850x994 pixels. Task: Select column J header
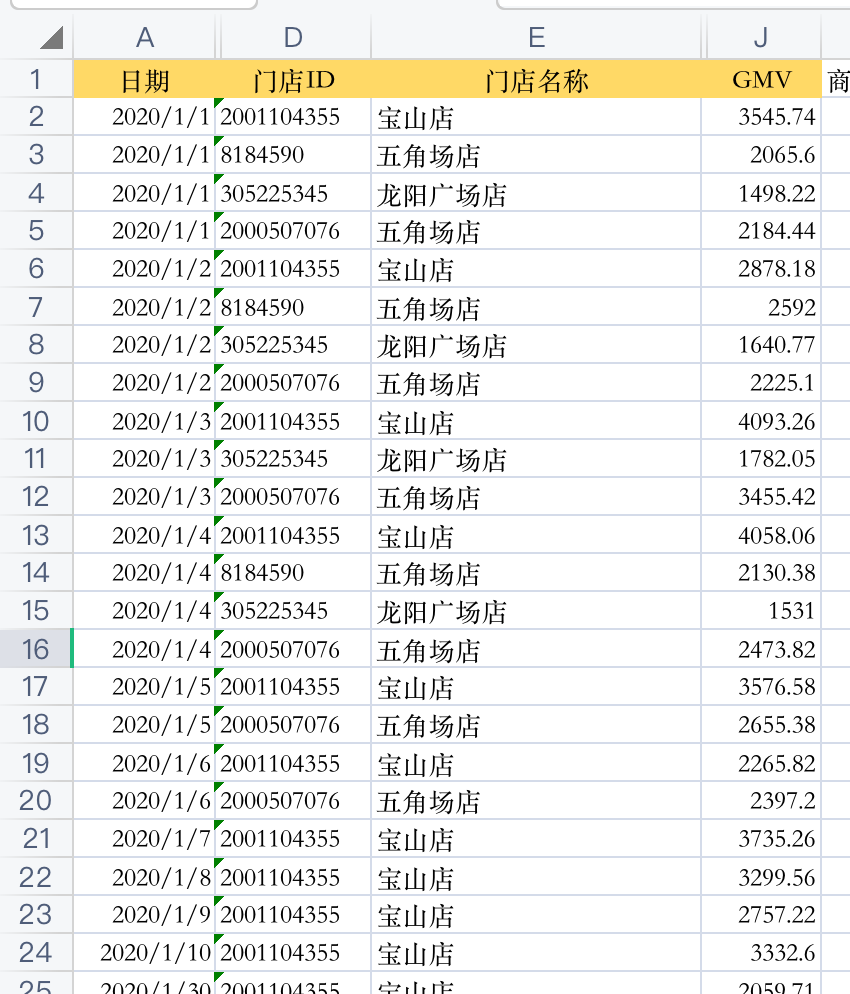(761, 37)
